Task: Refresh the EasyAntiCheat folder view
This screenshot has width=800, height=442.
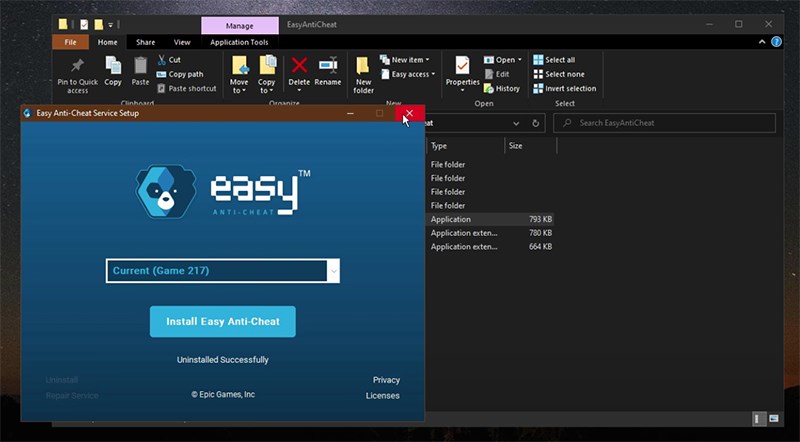Action: [535, 123]
